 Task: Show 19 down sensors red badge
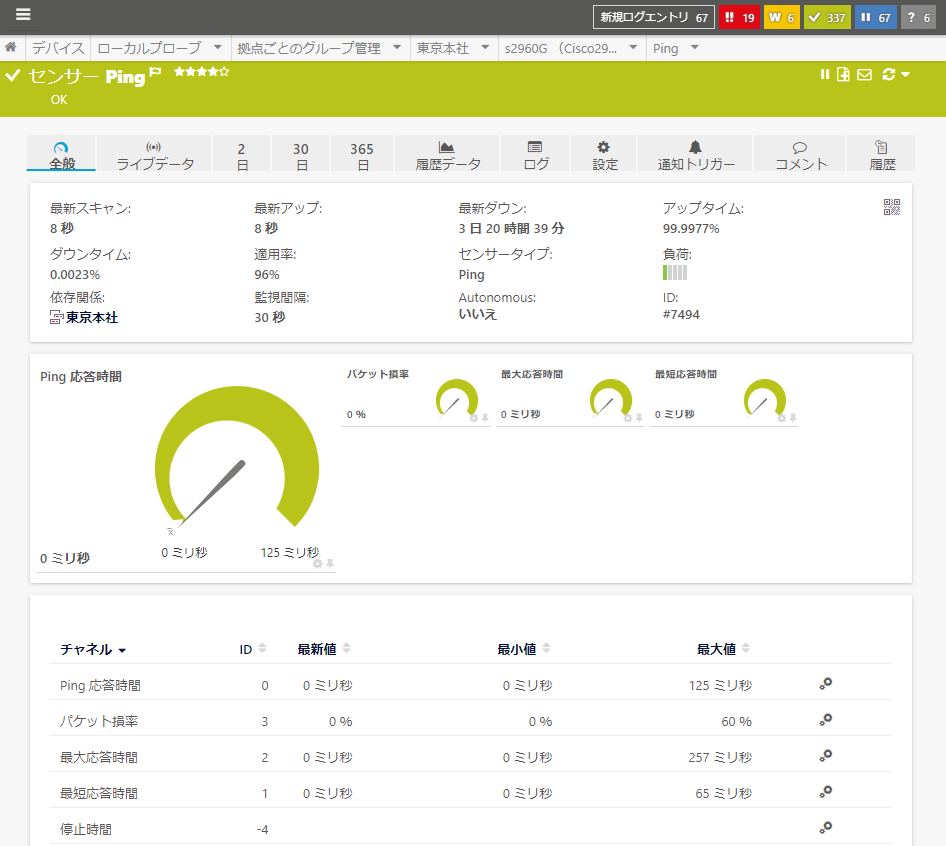coord(739,17)
